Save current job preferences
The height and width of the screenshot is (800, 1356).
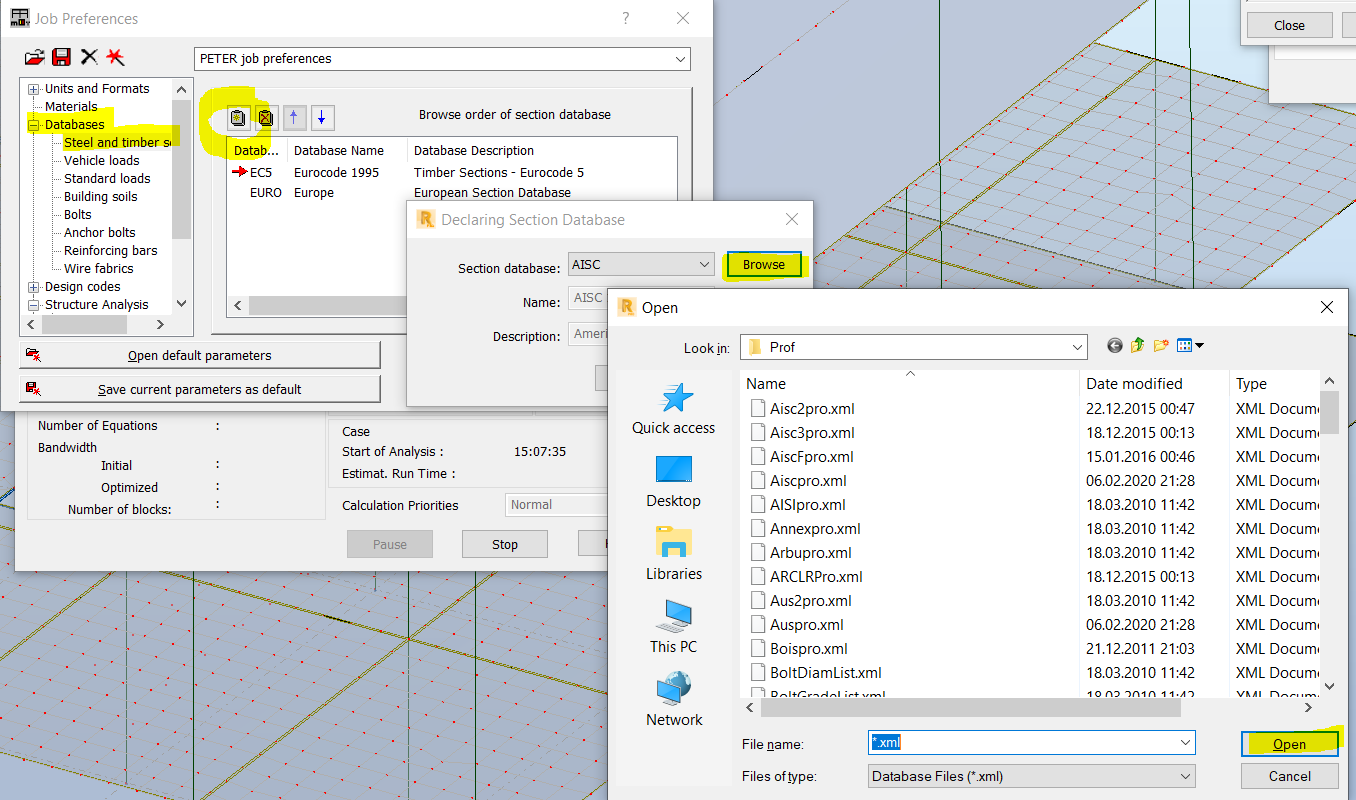click(x=61, y=57)
